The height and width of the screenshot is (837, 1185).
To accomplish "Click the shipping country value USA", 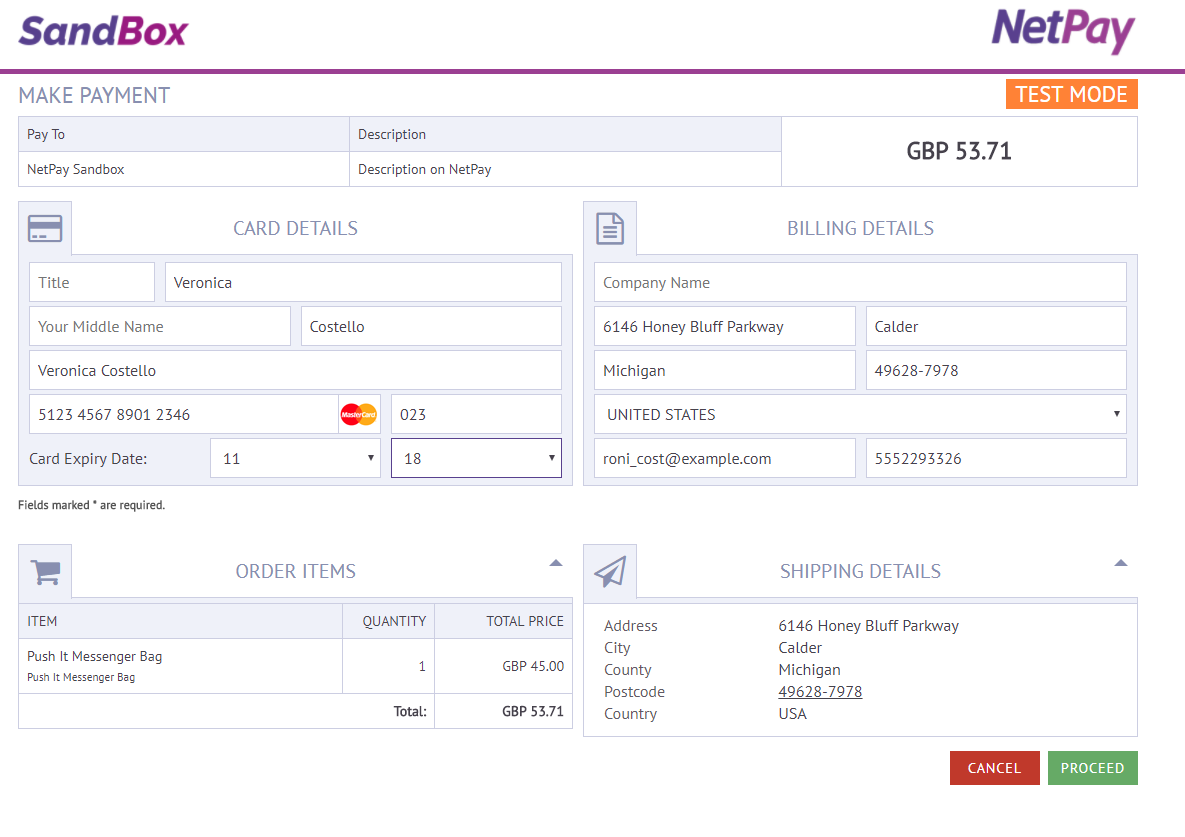I will tap(792, 714).
